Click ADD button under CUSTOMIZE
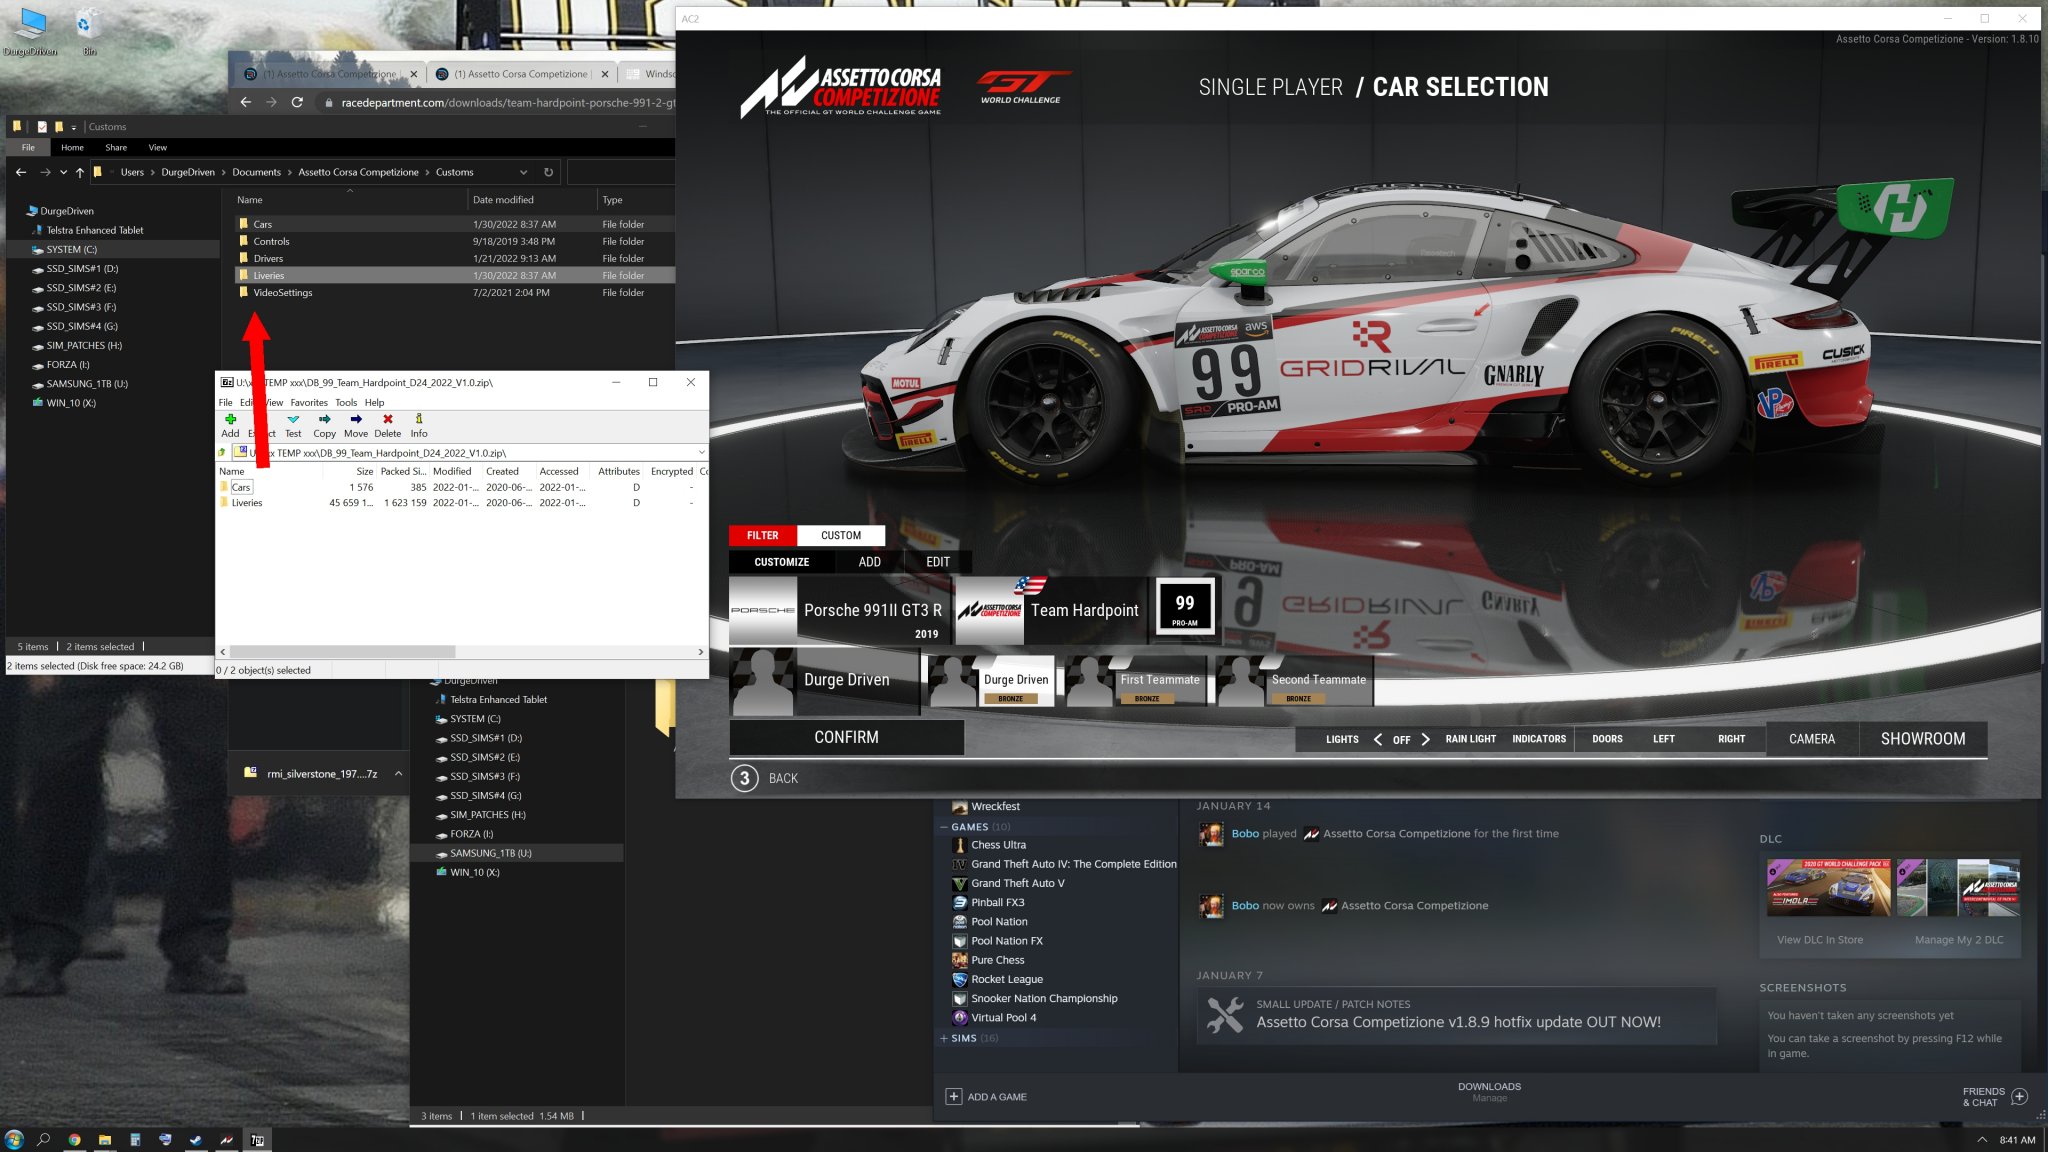Image resolution: width=2048 pixels, height=1152 pixels. pos(869,562)
